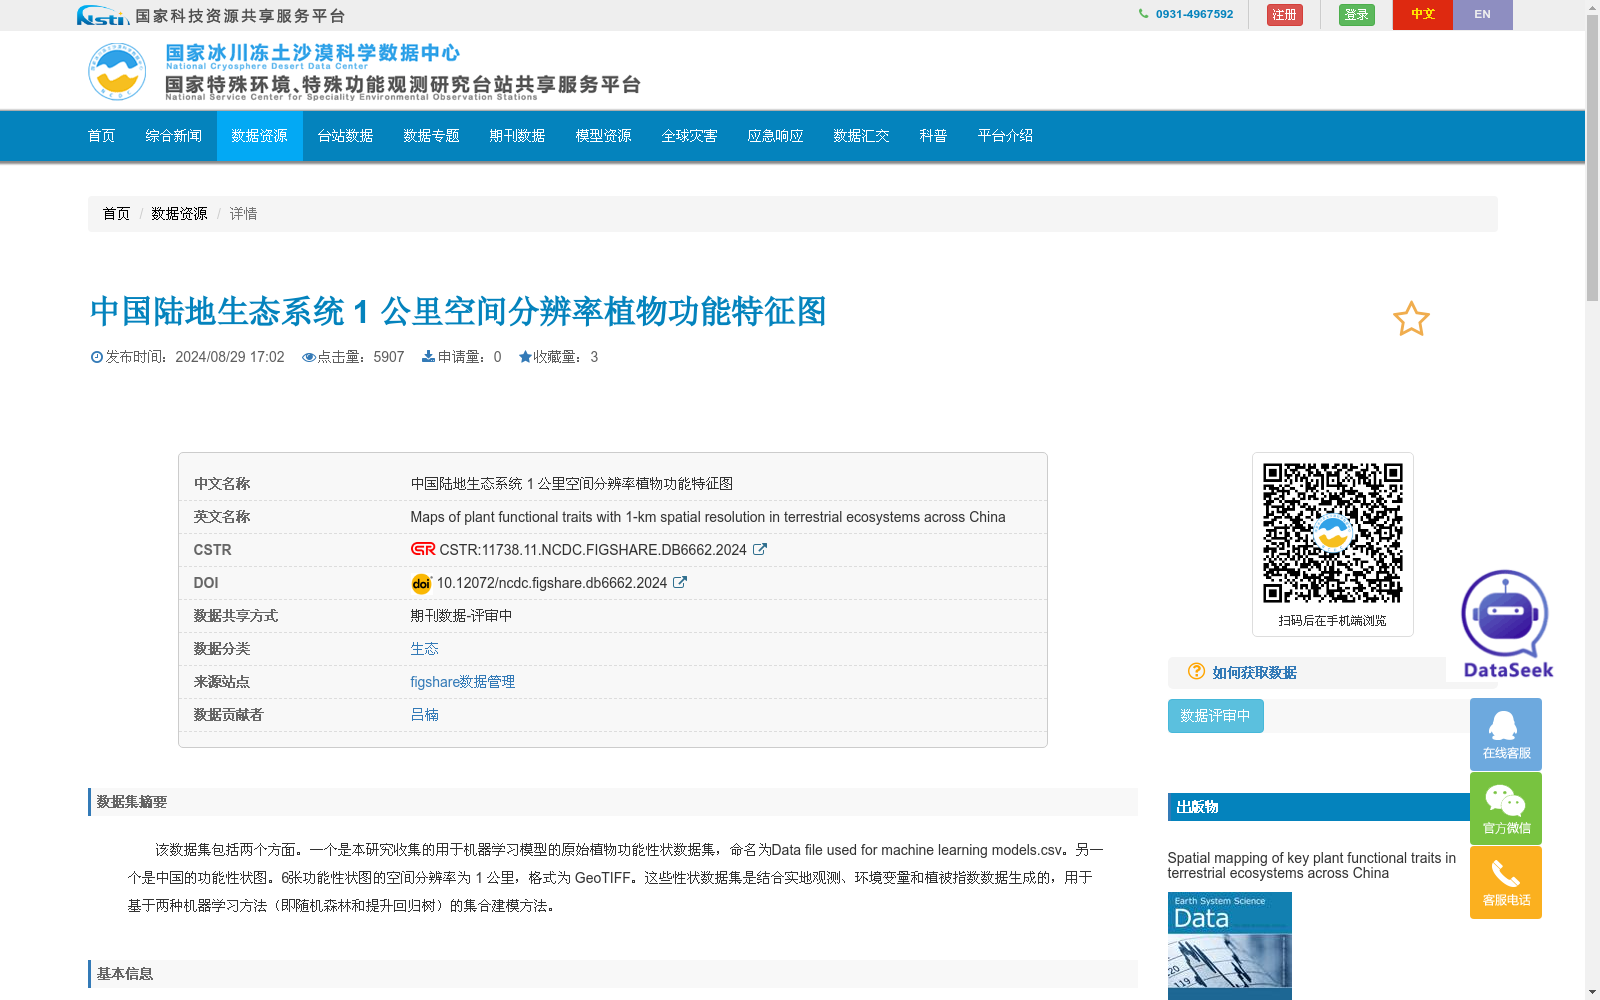The image size is (1600, 1000).
Task: Open the 综合新闻 menu item
Action: tap(174, 136)
